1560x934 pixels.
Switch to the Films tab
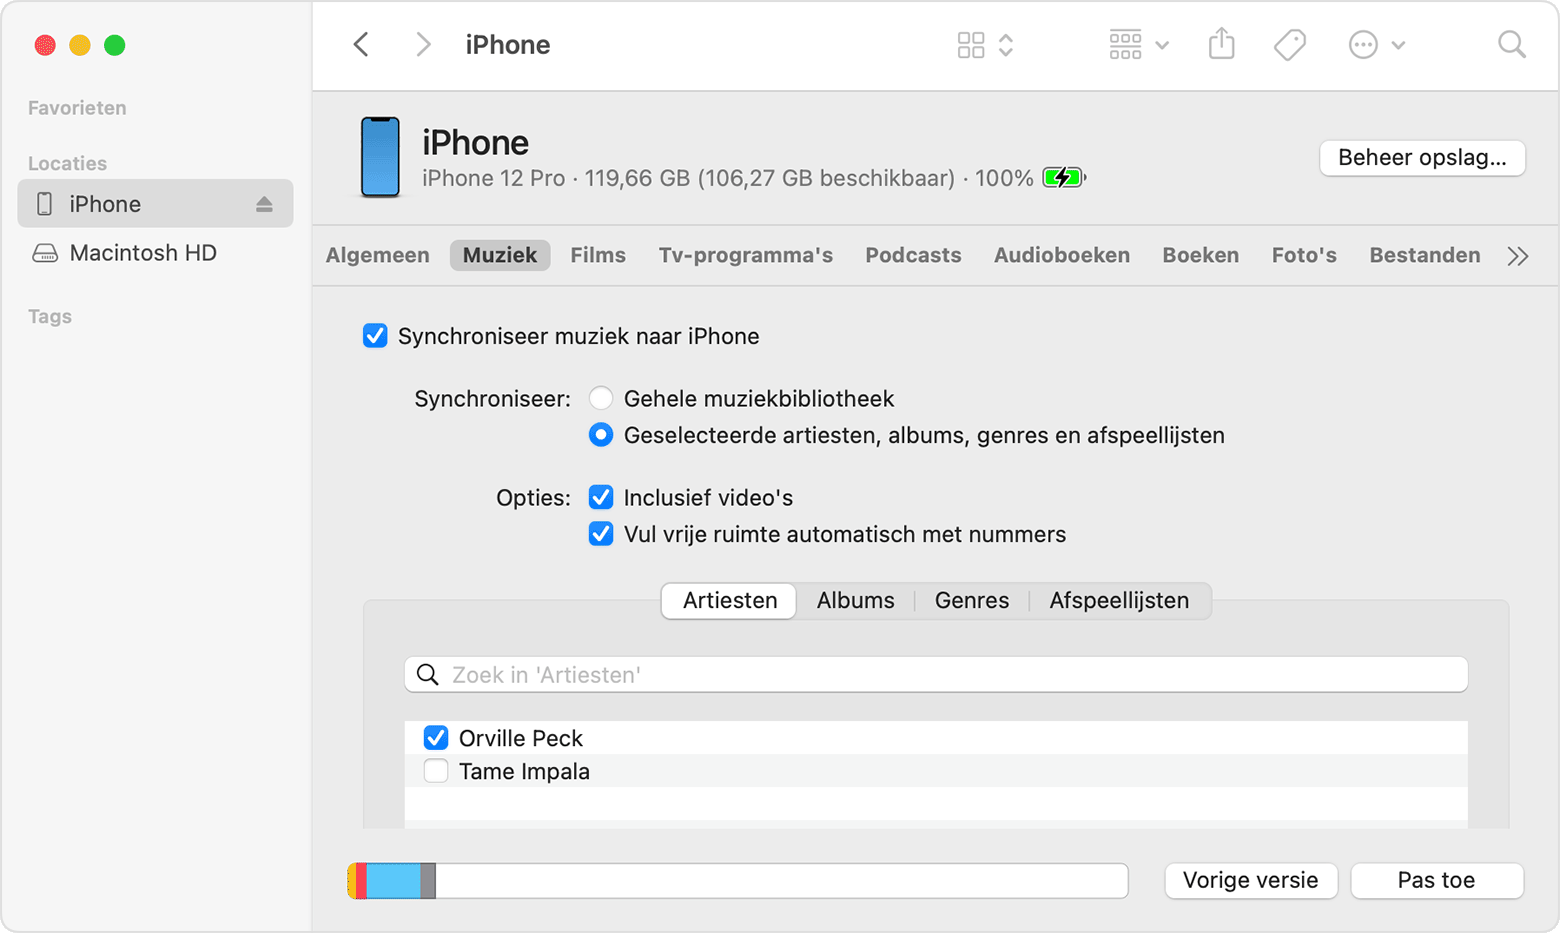pos(598,255)
